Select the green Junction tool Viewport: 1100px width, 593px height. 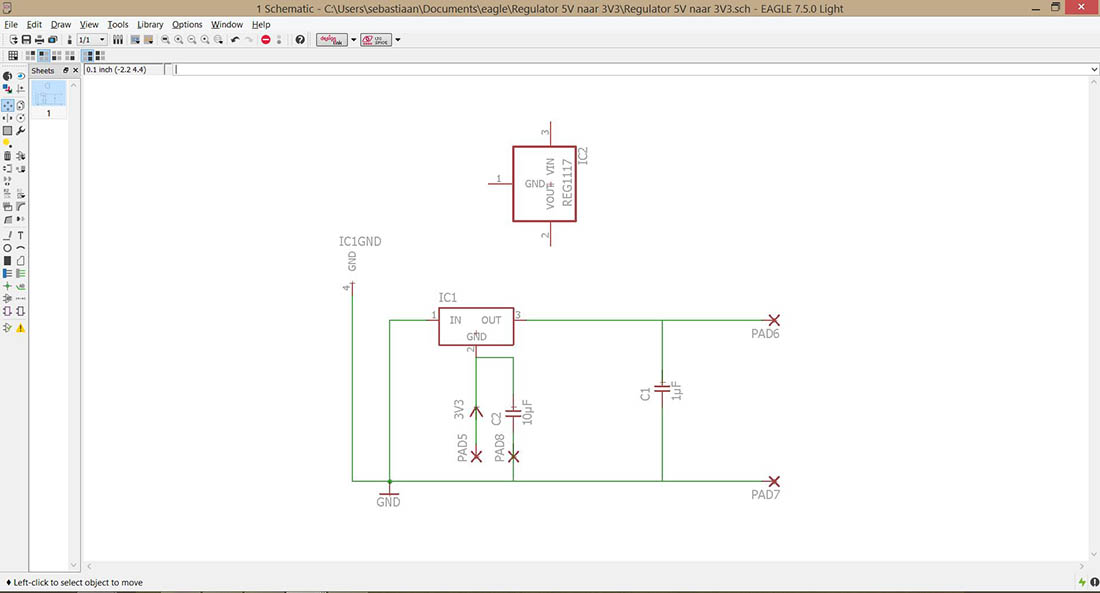point(7,286)
